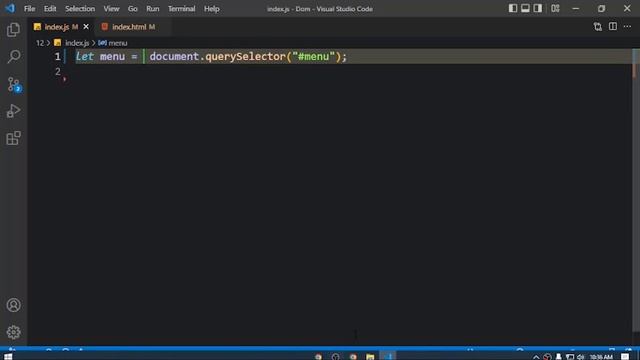Open the Selection menu
The width and height of the screenshot is (640, 360).
80,9
